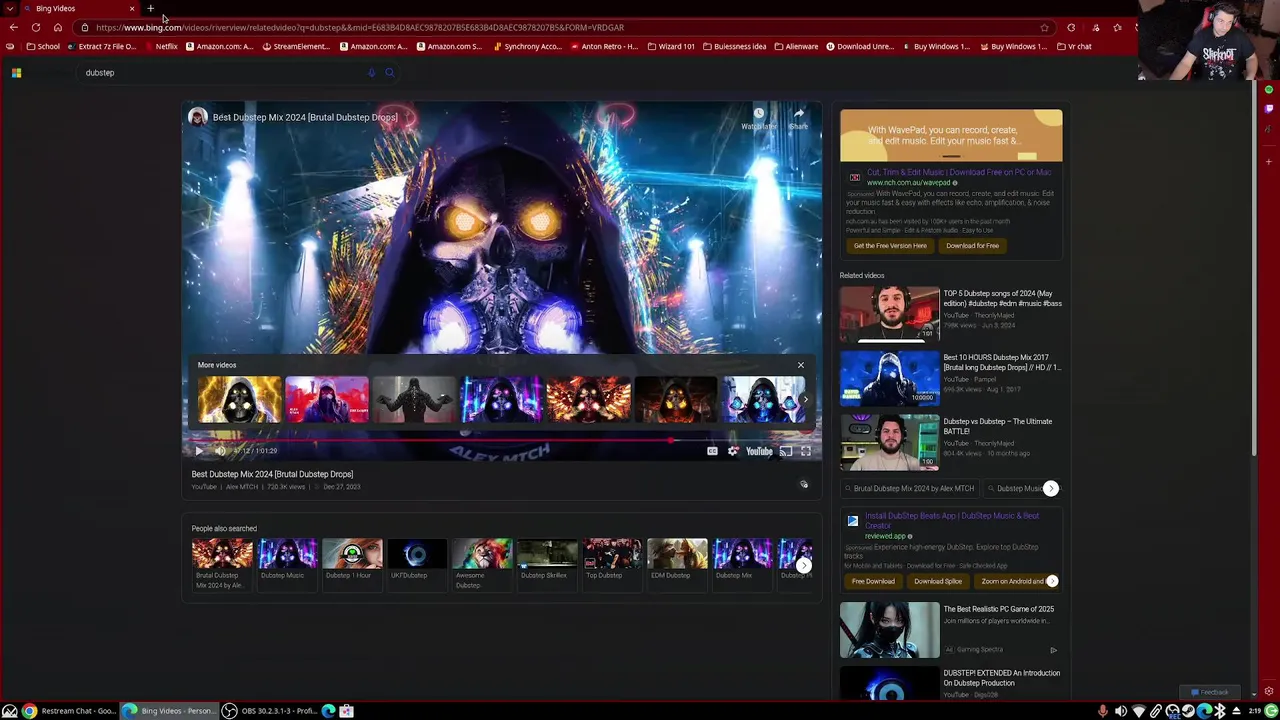Screen dimensions: 1280x720
Task: Select the red hooded figure video thumbnail
Action: (x=326, y=399)
